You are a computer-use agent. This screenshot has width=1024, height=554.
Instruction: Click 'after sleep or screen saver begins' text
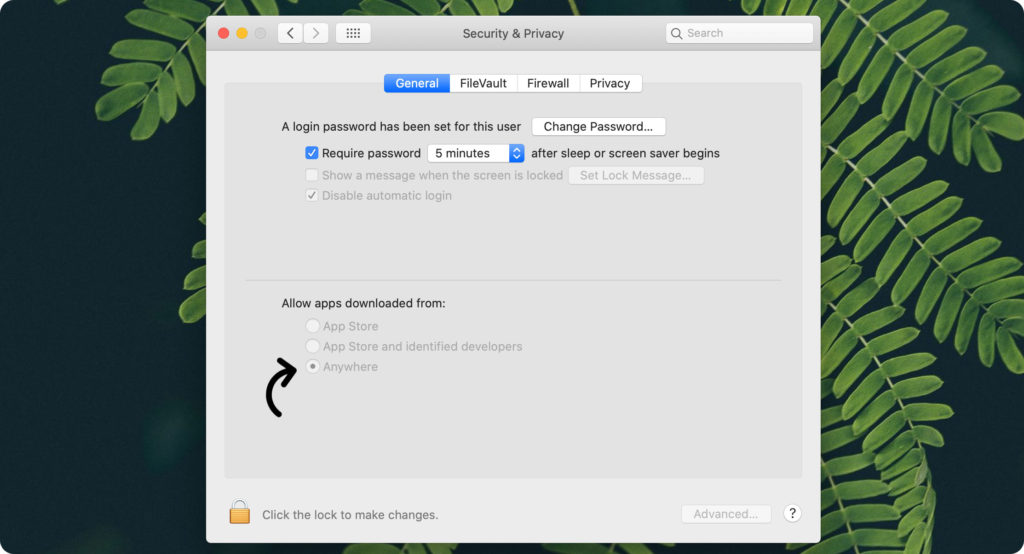[625, 153]
